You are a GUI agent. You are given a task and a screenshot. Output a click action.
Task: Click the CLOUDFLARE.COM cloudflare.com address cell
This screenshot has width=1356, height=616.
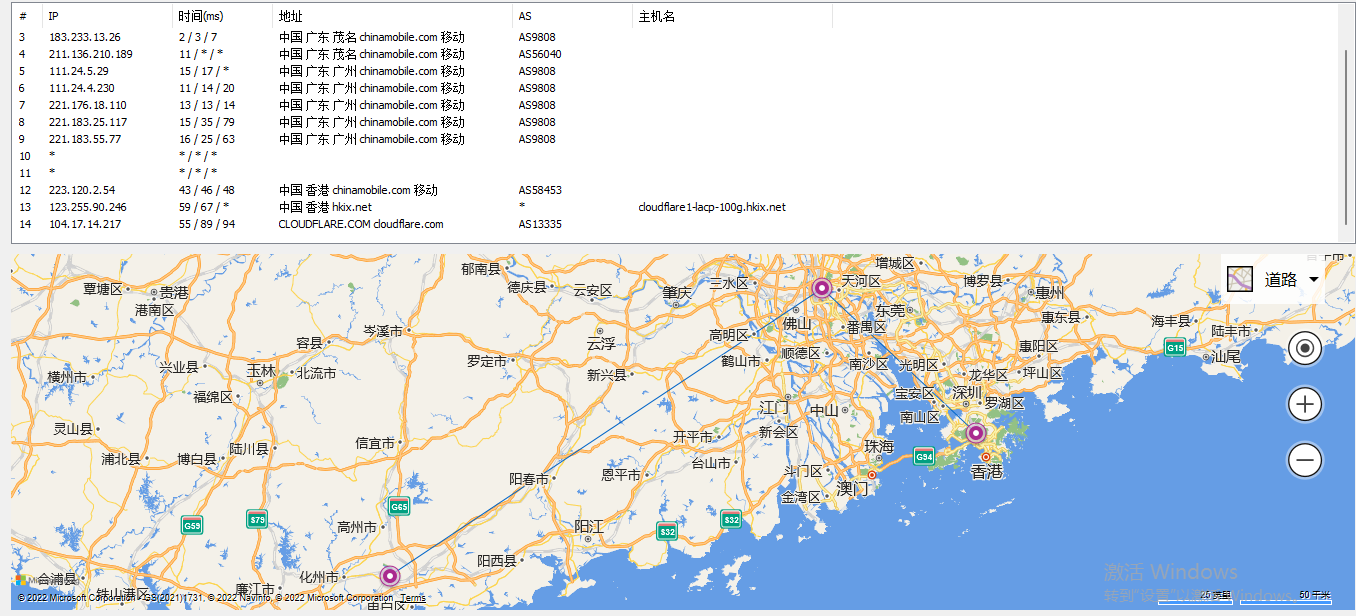(361, 224)
